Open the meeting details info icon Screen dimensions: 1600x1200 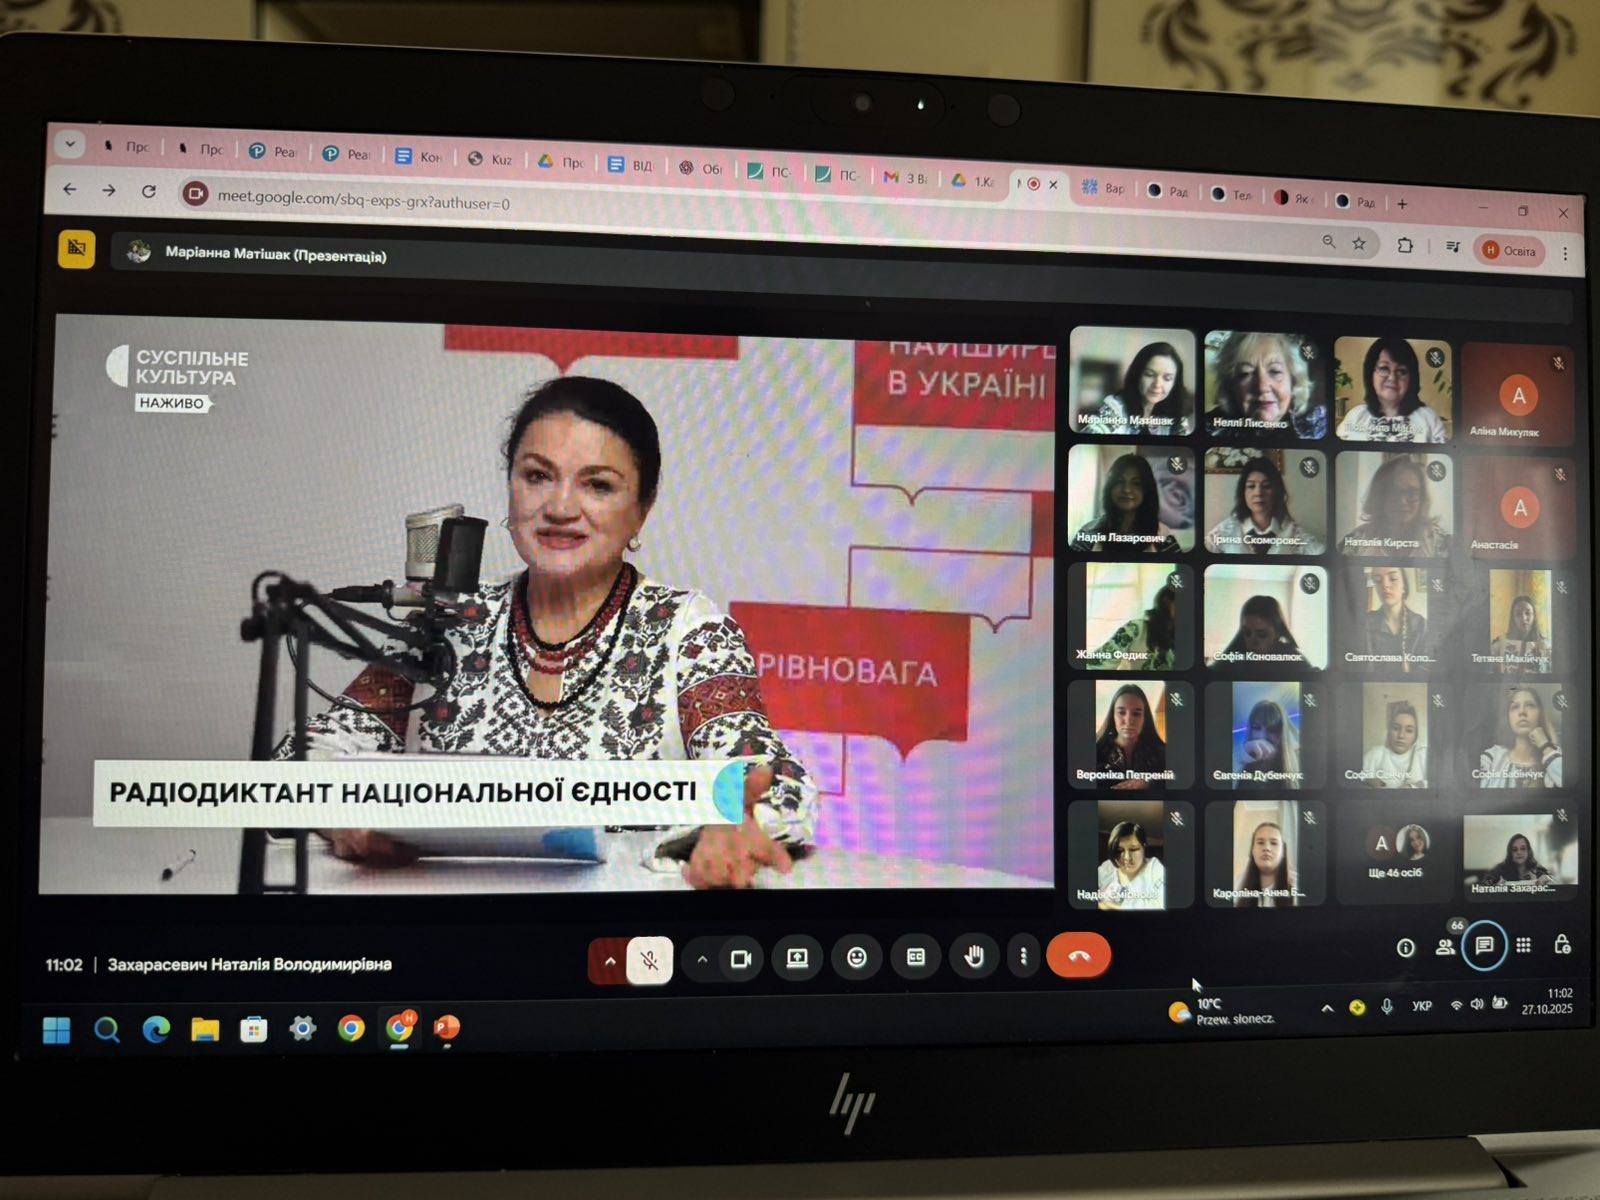tap(1405, 947)
